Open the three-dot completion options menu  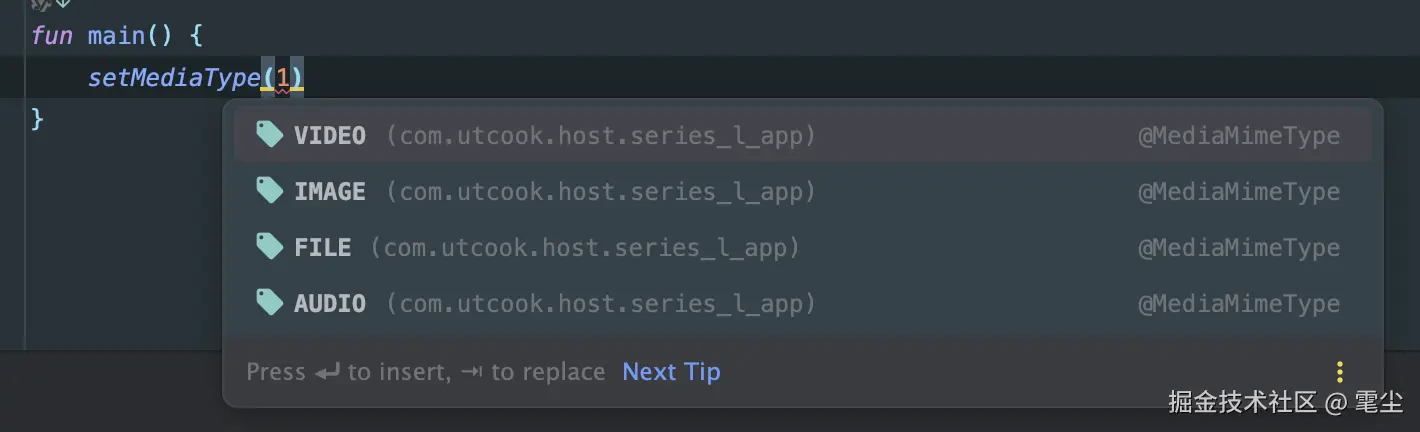1340,372
